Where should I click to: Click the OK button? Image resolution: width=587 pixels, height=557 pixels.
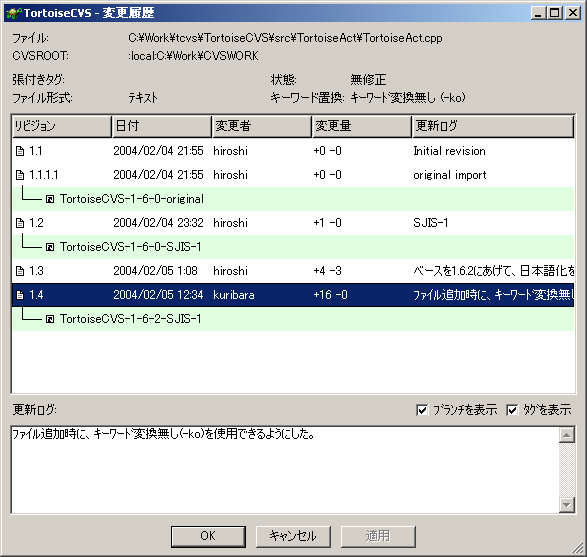[x=208, y=536]
